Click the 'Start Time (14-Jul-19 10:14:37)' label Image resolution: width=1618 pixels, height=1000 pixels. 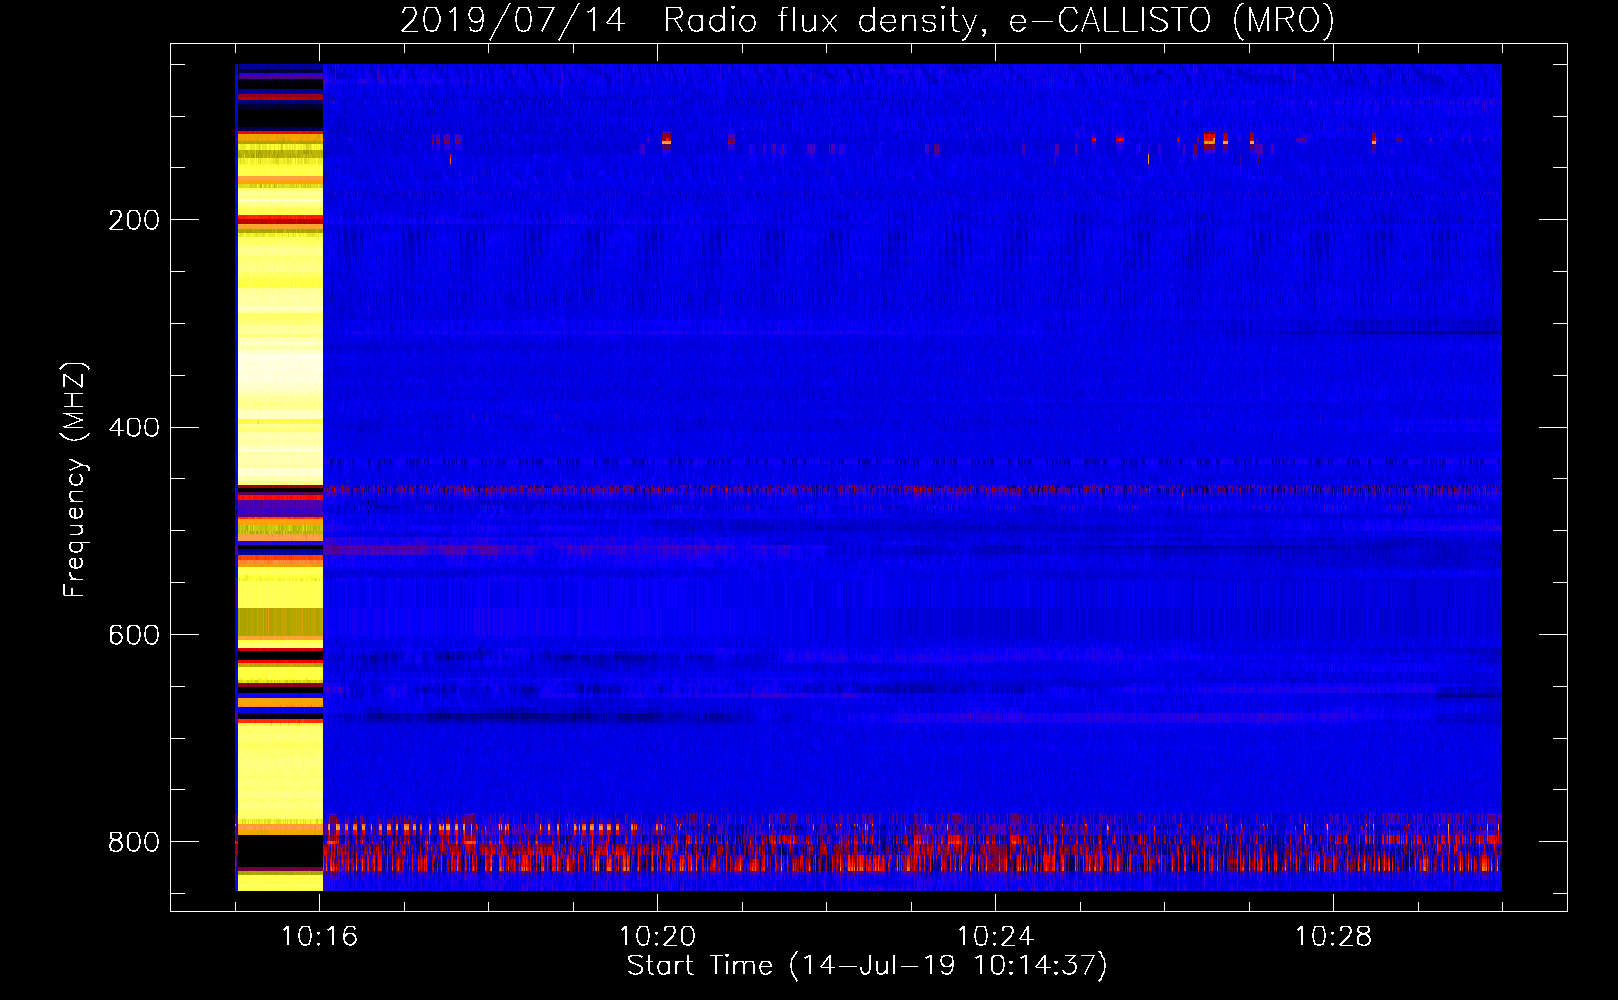(867, 966)
